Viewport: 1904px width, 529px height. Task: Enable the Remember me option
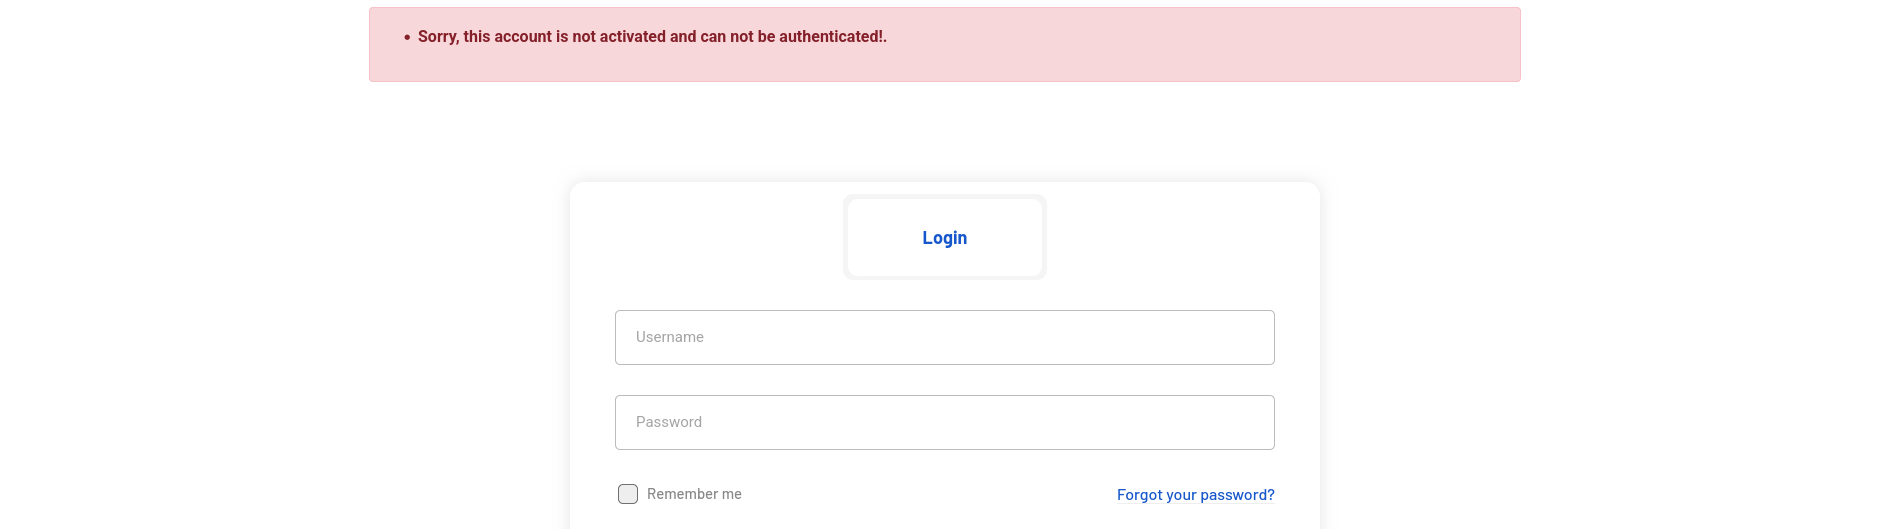pos(628,494)
